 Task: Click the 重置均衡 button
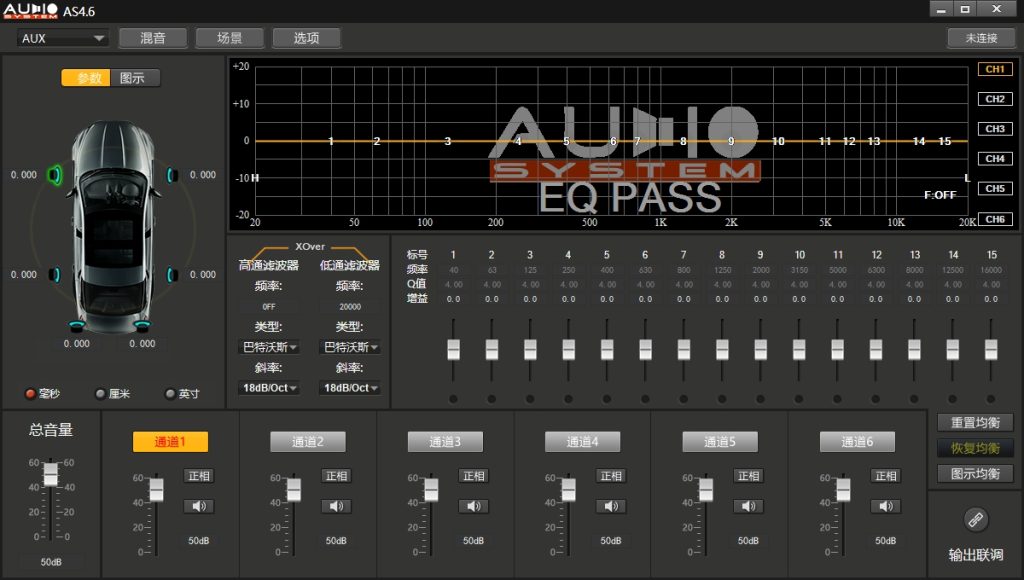click(975, 423)
